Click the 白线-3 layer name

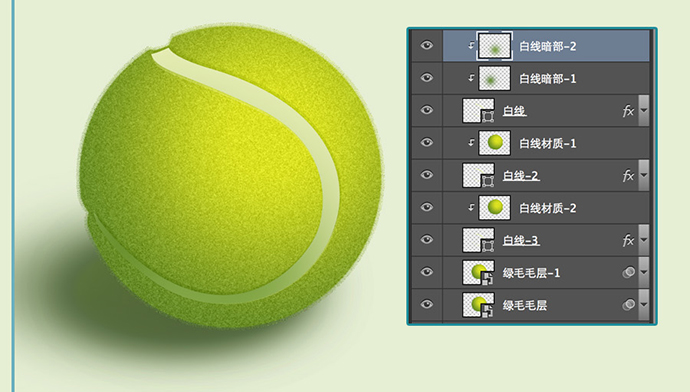click(x=521, y=240)
